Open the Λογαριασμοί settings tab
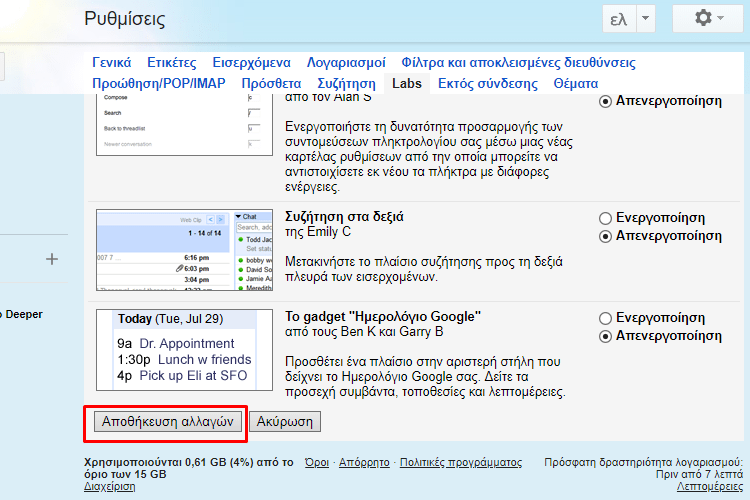This screenshot has height=500, width=750. click(x=346, y=63)
